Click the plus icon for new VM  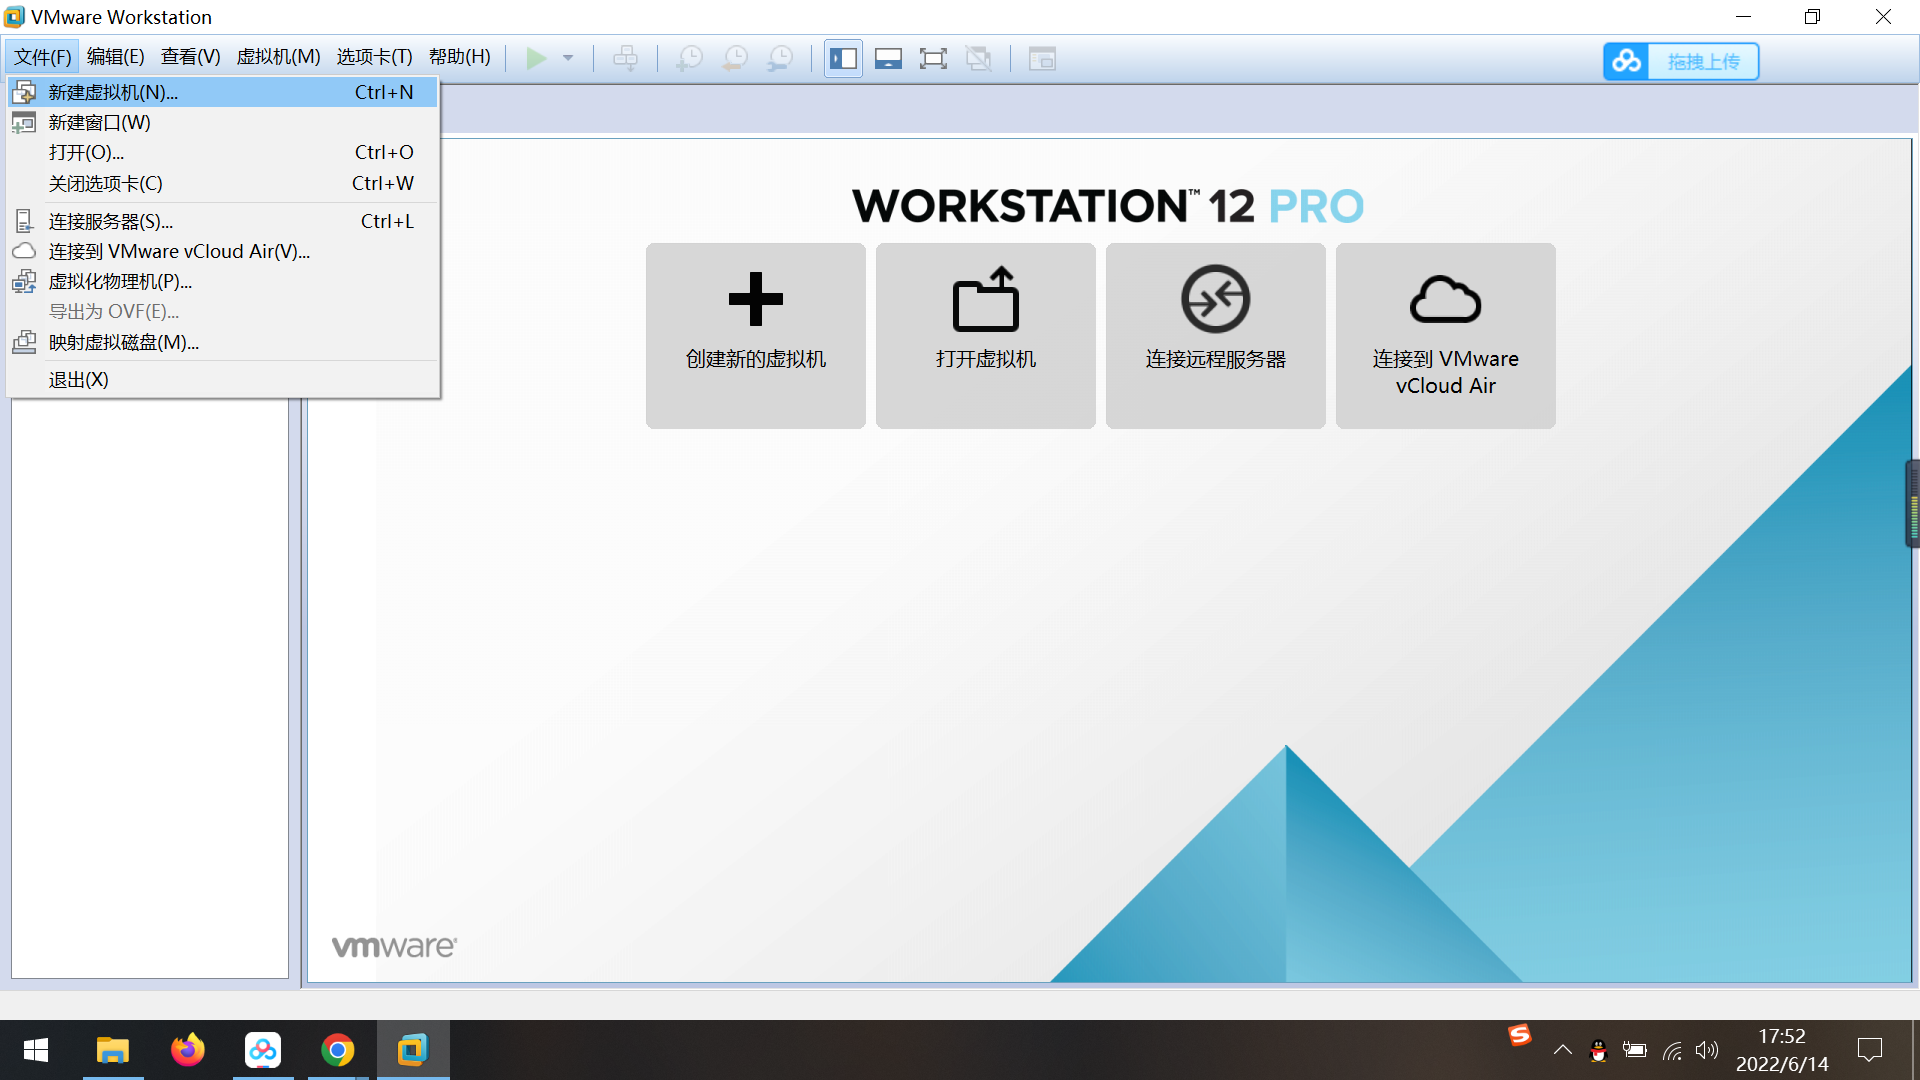[x=756, y=299]
